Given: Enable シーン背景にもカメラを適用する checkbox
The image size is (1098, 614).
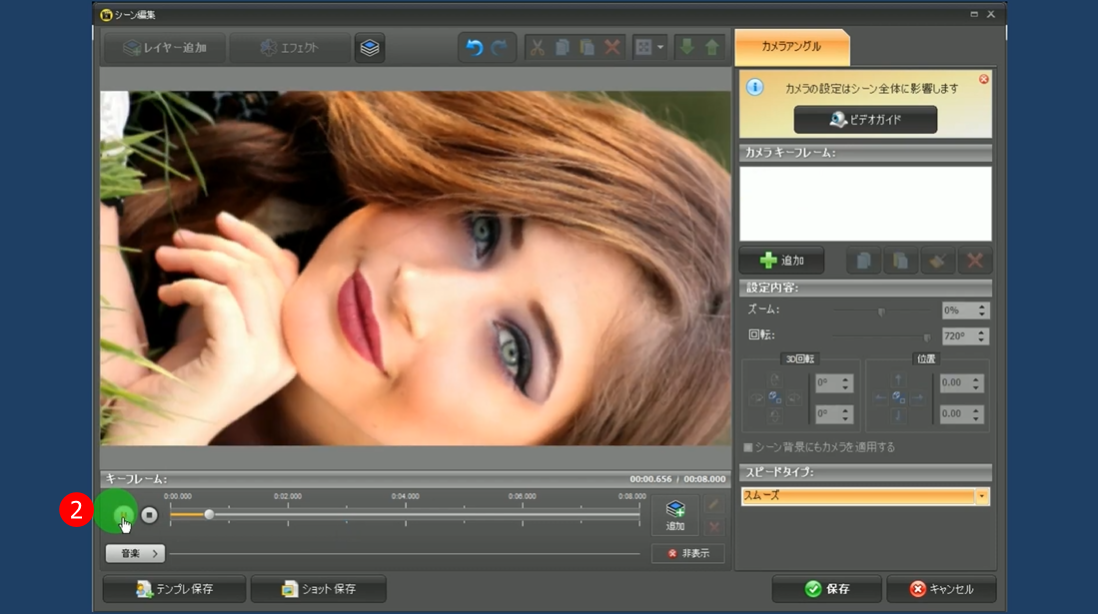Looking at the screenshot, I should (x=748, y=447).
